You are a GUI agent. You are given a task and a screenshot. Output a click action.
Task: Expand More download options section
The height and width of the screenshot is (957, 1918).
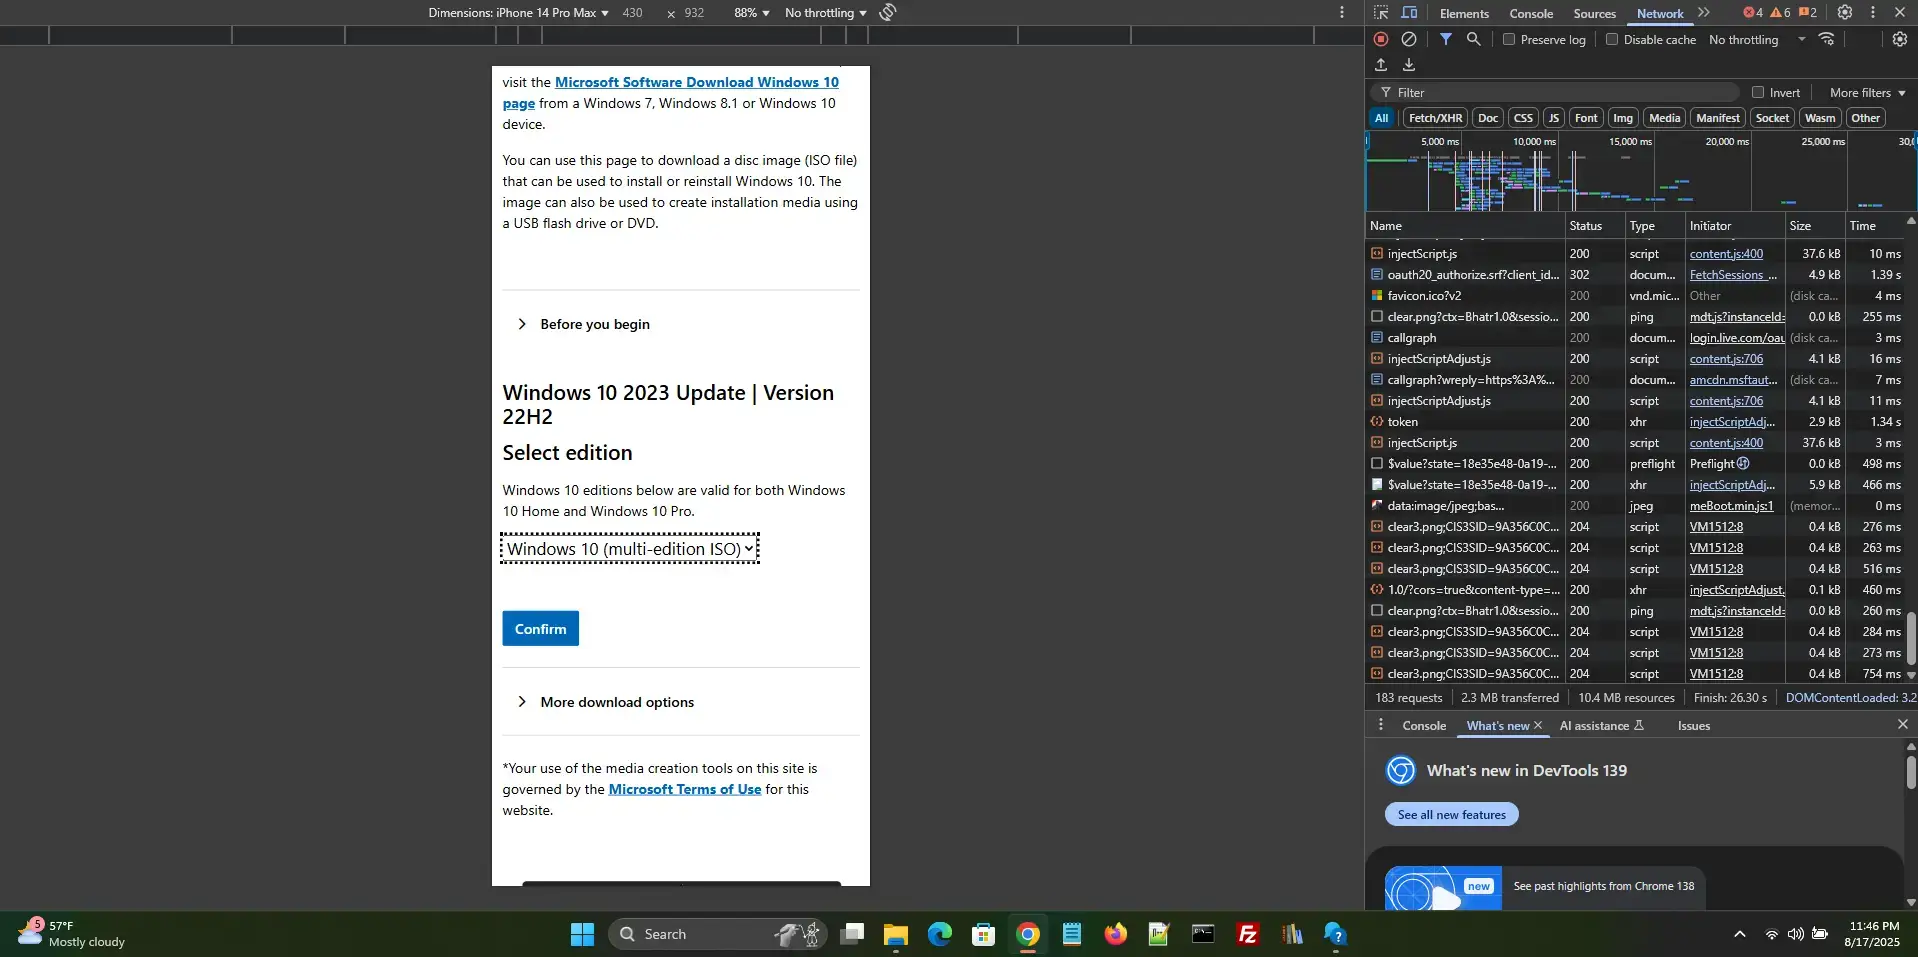click(605, 702)
